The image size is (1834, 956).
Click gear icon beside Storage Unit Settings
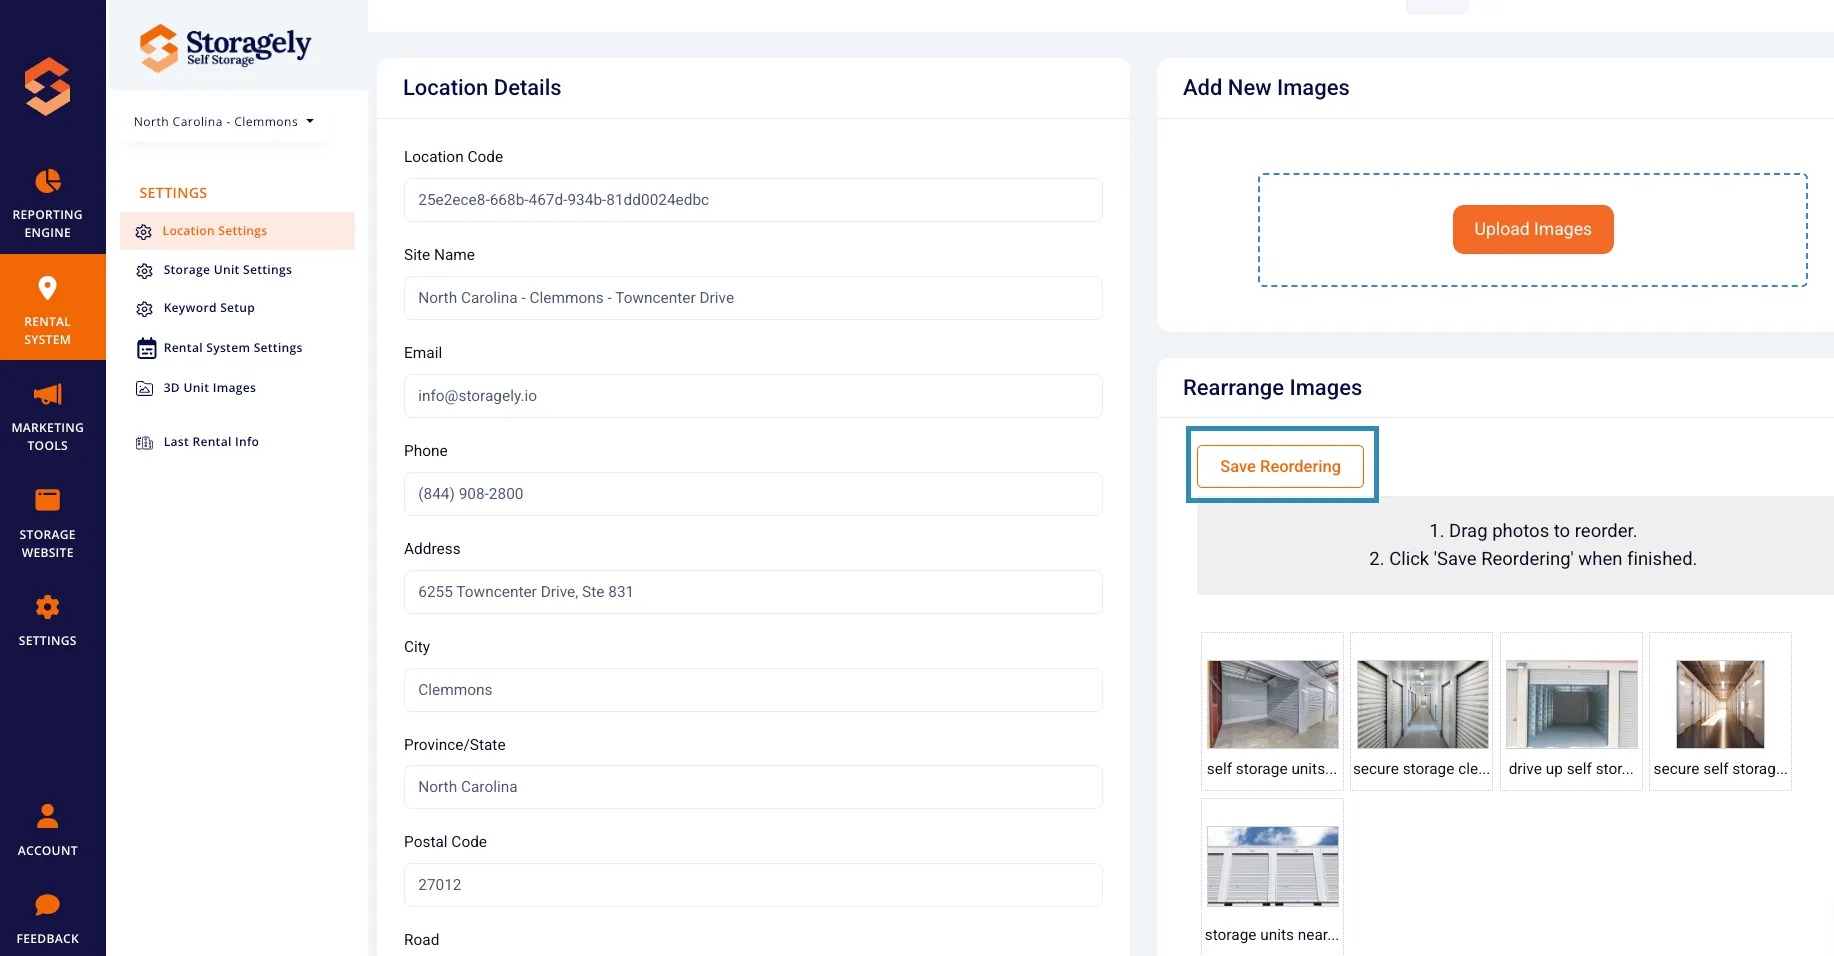[x=145, y=271]
